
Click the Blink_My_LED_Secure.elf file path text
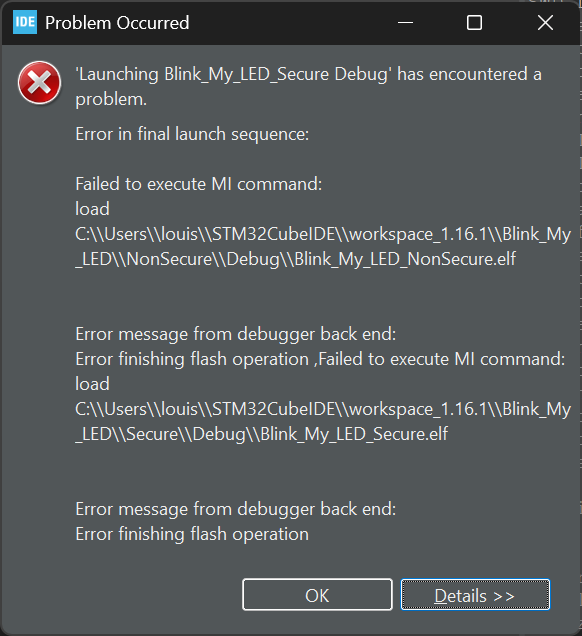(323, 421)
